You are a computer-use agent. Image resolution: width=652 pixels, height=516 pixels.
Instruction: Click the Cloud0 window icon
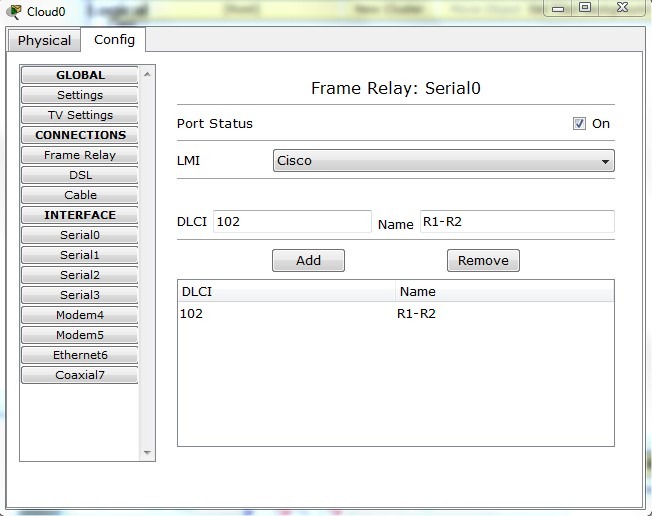pyautogui.click(x=15, y=11)
